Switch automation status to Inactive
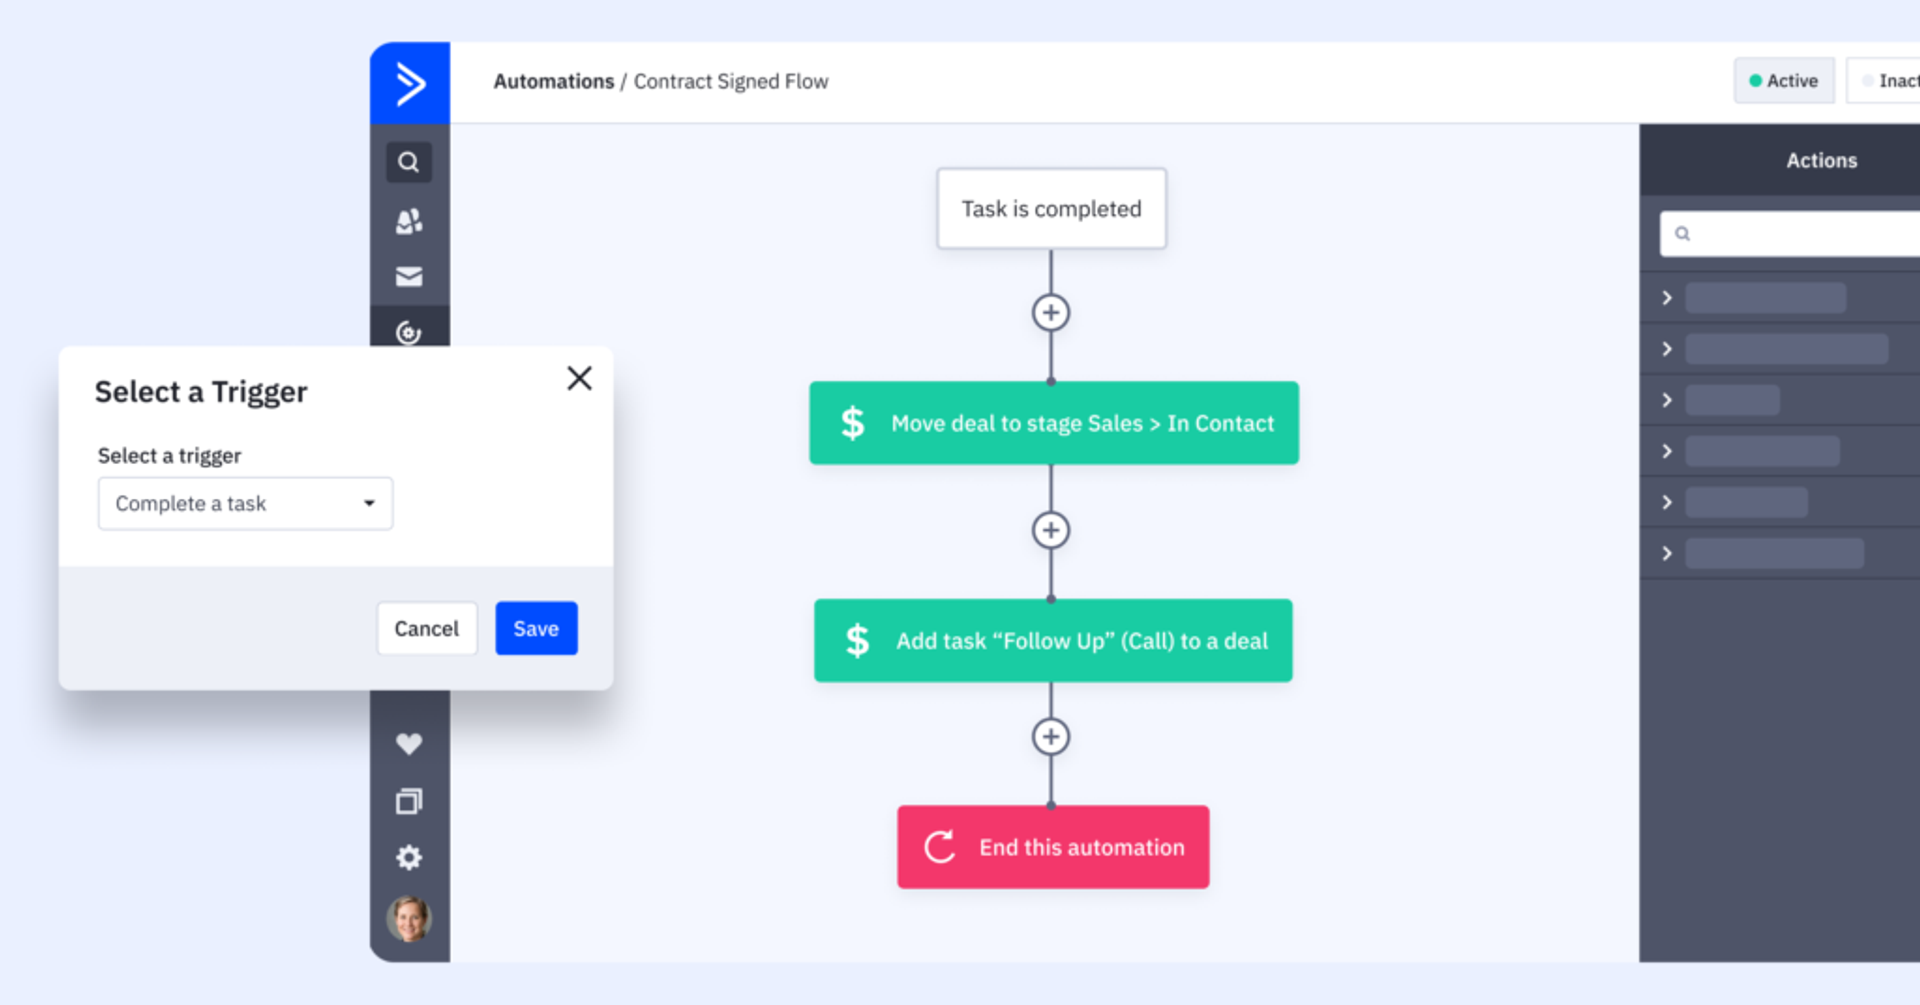Viewport: 1920px width, 1005px height. [1890, 81]
